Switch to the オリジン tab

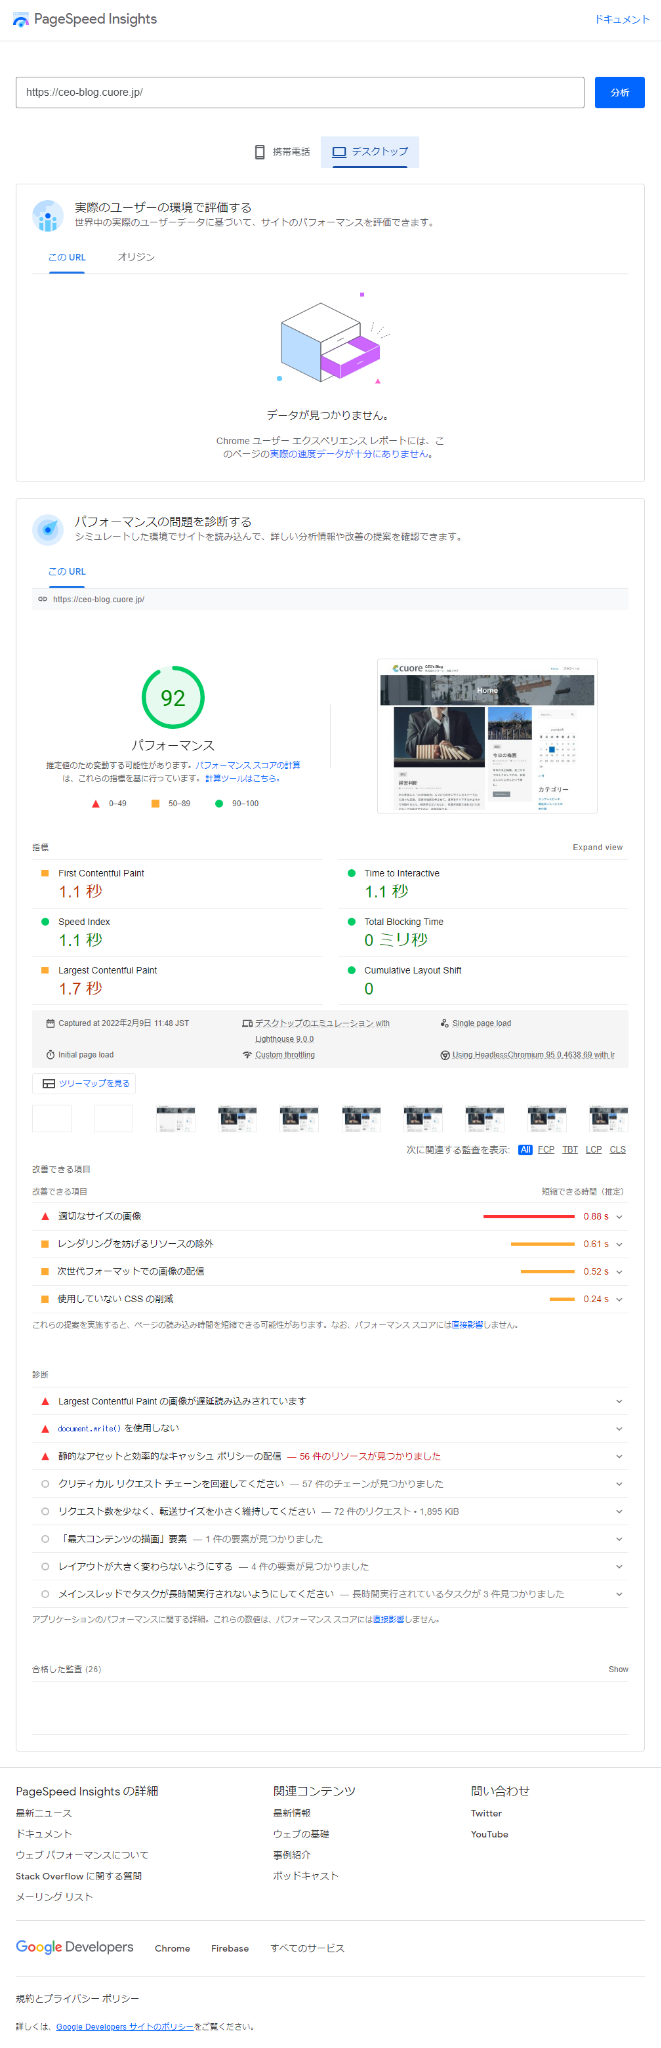(136, 258)
